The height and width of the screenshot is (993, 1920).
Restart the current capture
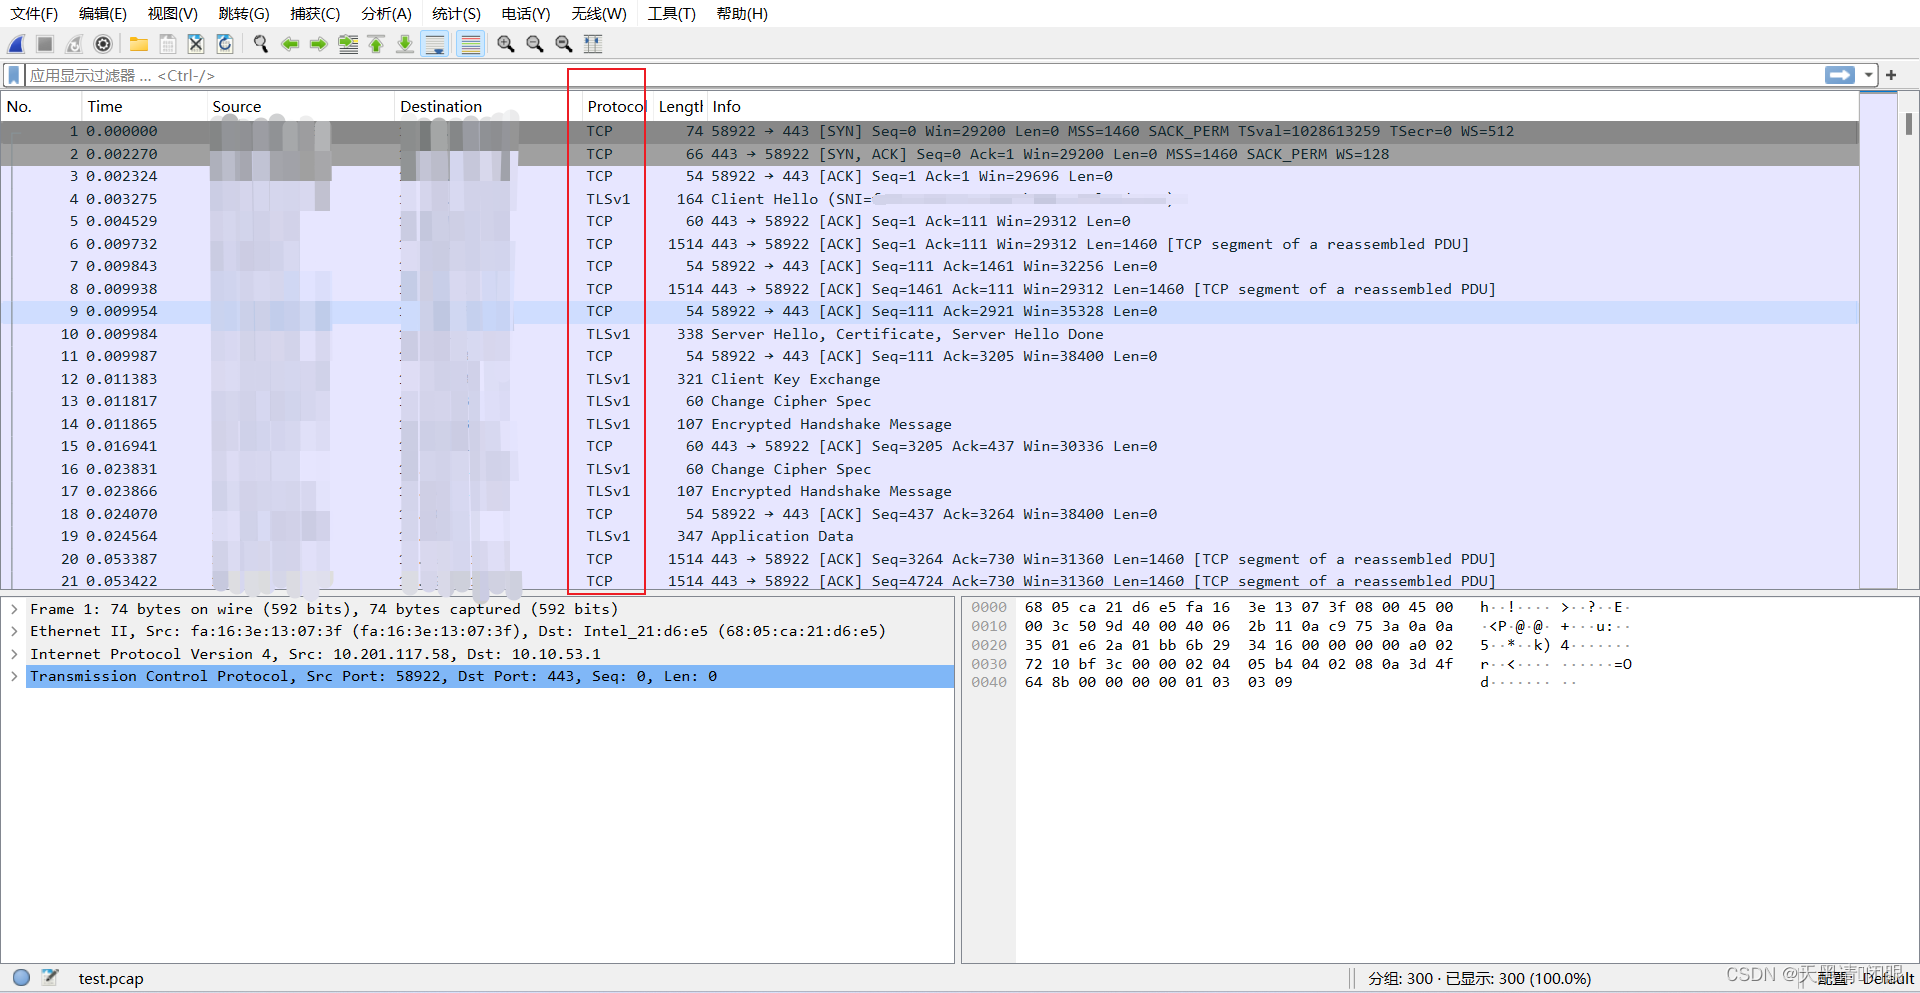(x=74, y=44)
